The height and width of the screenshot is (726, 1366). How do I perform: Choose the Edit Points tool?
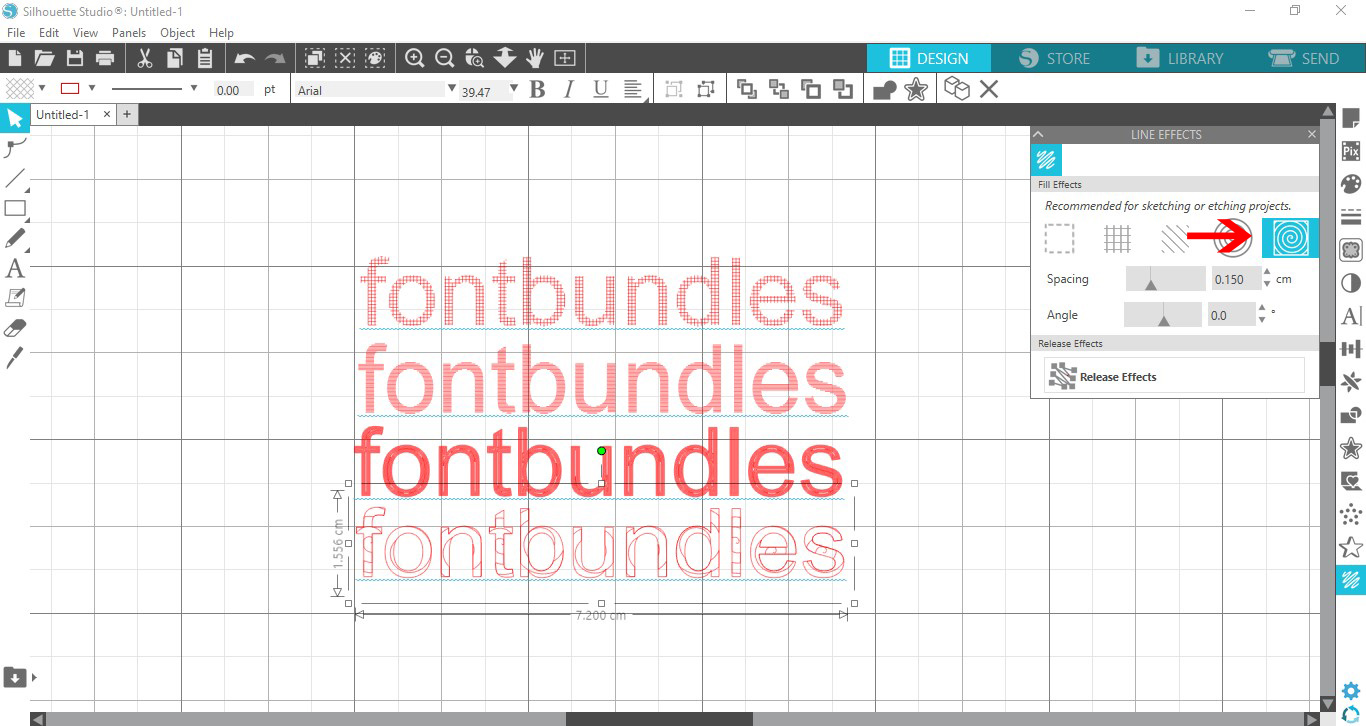(15, 149)
